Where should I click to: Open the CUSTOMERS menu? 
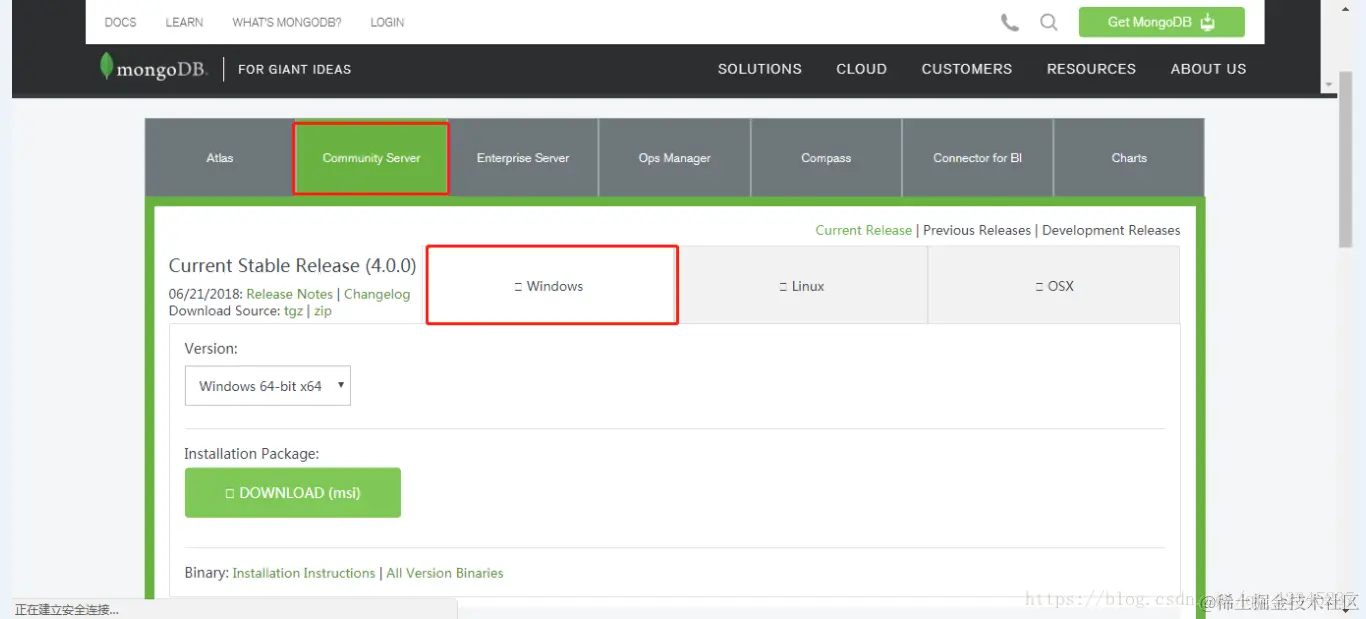point(966,69)
